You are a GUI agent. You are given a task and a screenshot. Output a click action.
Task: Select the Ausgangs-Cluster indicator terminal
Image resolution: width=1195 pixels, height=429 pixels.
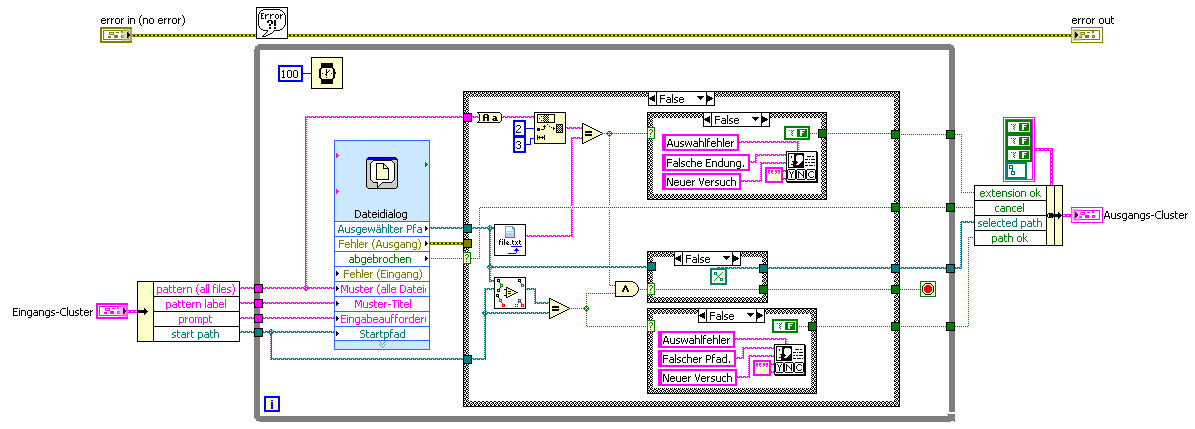point(1086,216)
